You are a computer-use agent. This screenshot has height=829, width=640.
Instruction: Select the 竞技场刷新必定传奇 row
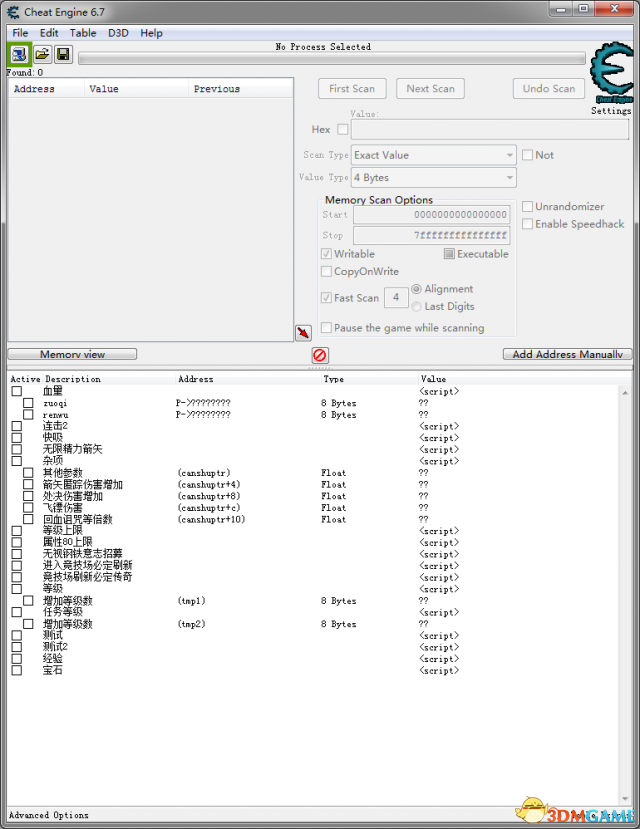click(314, 577)
